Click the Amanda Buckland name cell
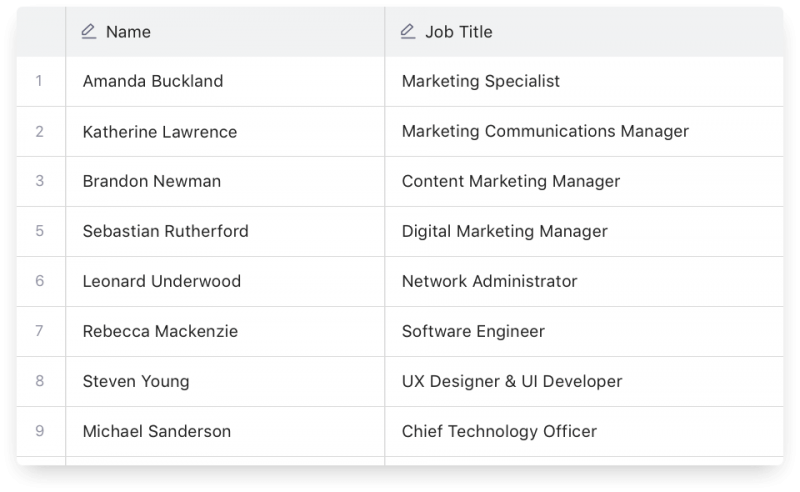This screenshot has width=800, height=492. point(152,81)
